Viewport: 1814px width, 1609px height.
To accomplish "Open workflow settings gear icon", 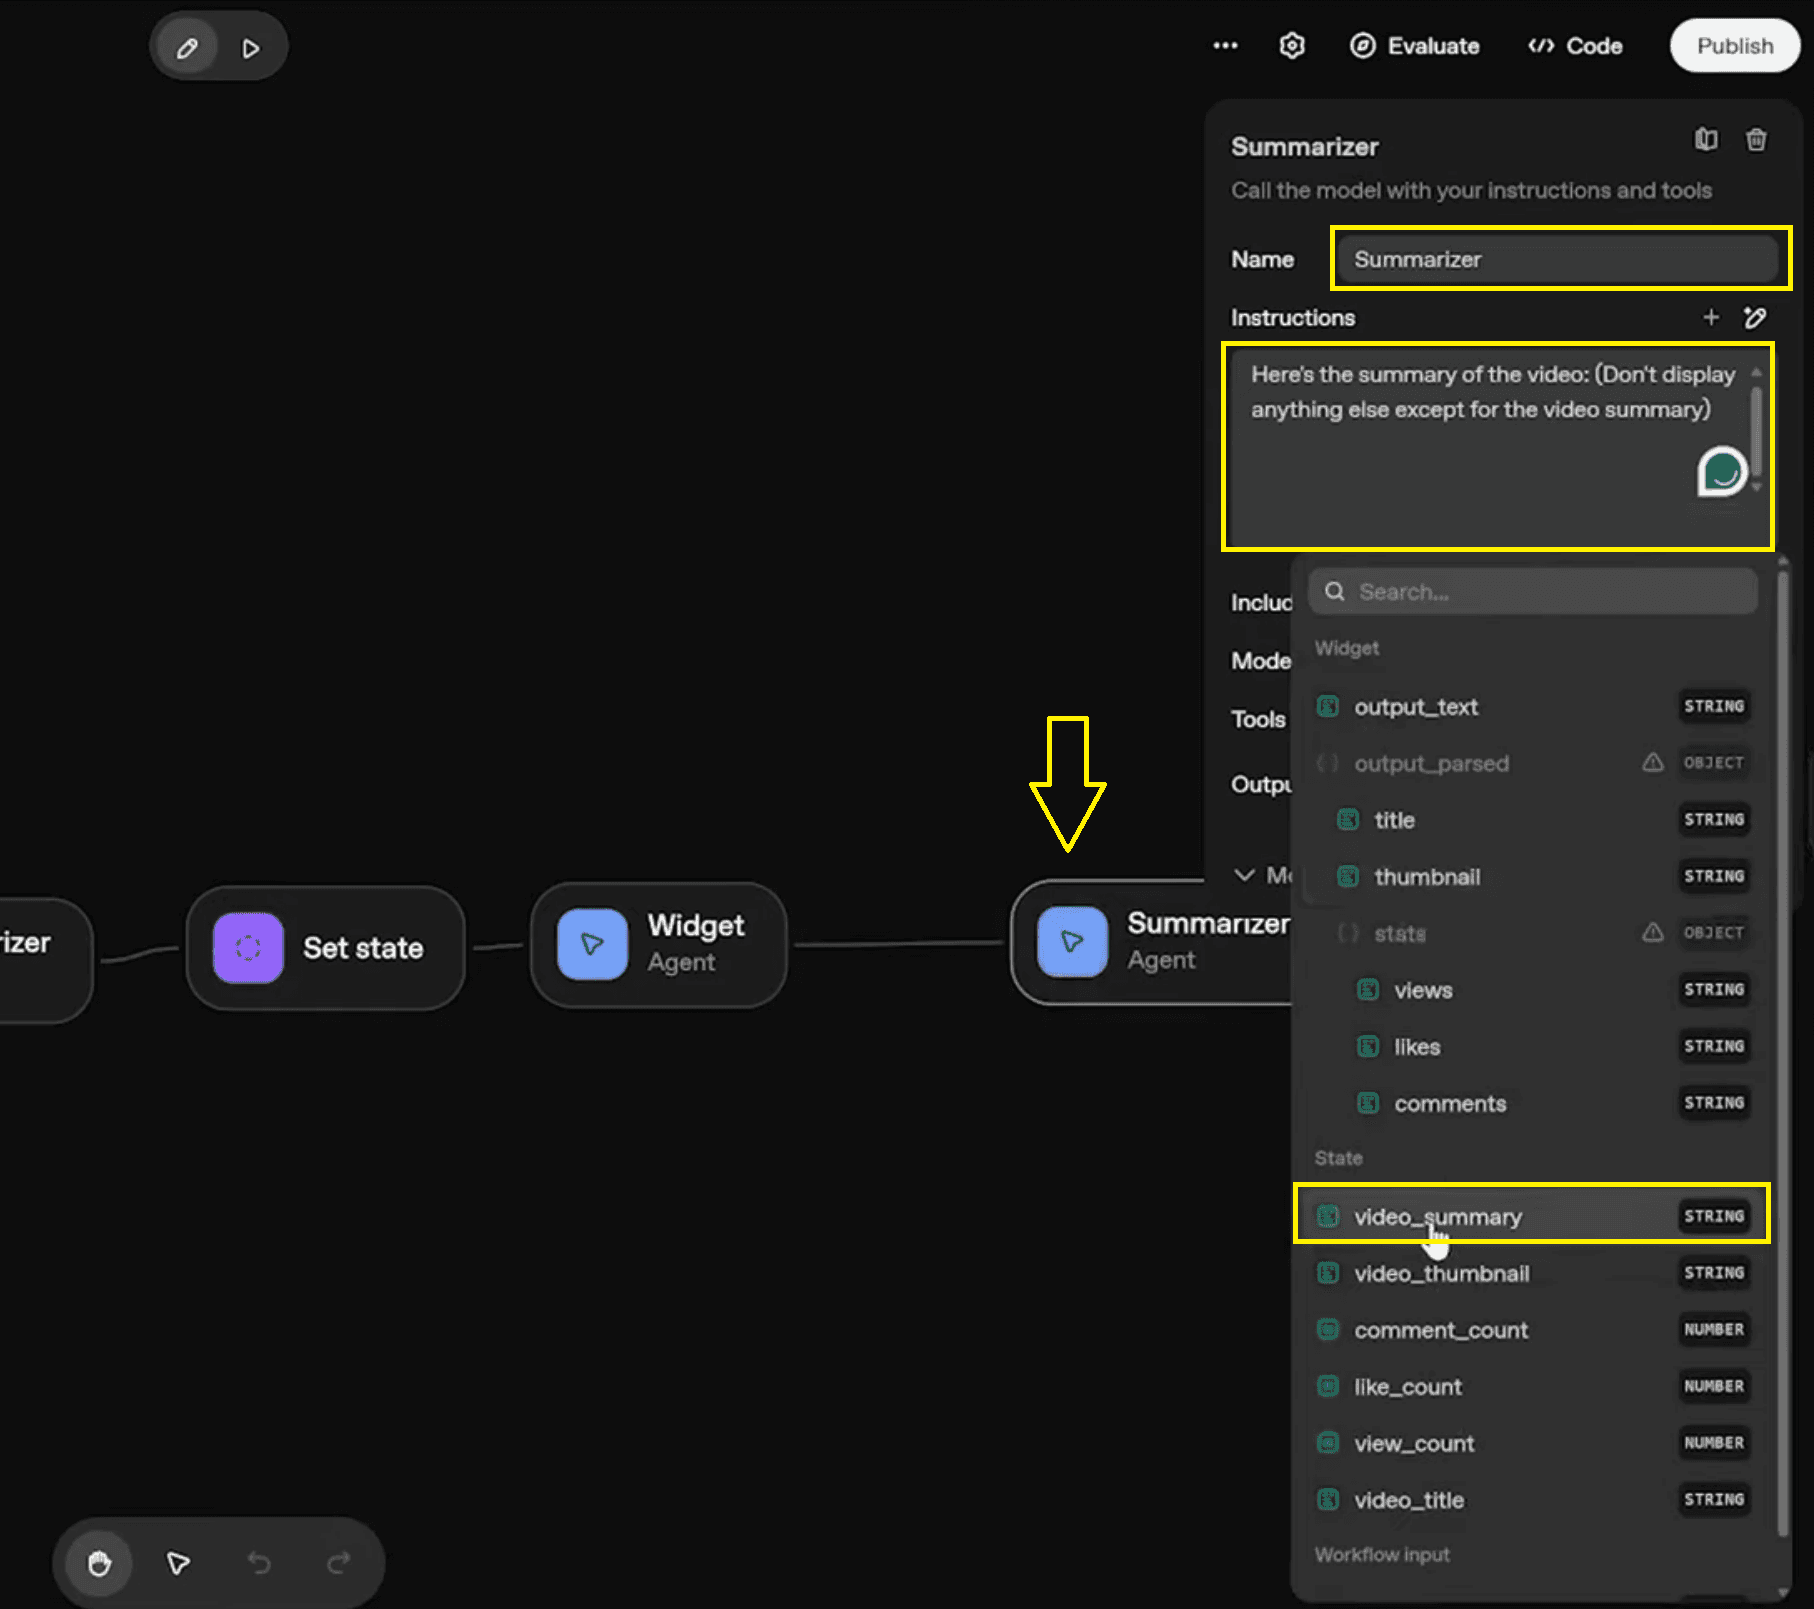I will pyautogui.click(x=1292, y=46).
